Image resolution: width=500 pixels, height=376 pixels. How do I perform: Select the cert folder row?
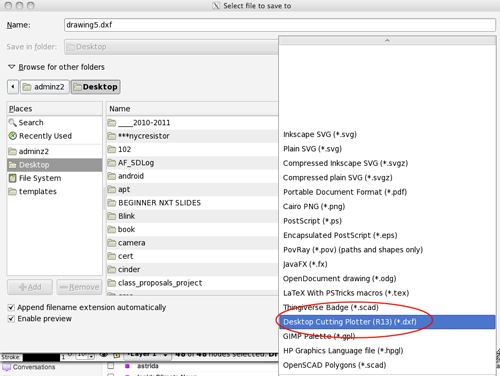coord(192,256)
